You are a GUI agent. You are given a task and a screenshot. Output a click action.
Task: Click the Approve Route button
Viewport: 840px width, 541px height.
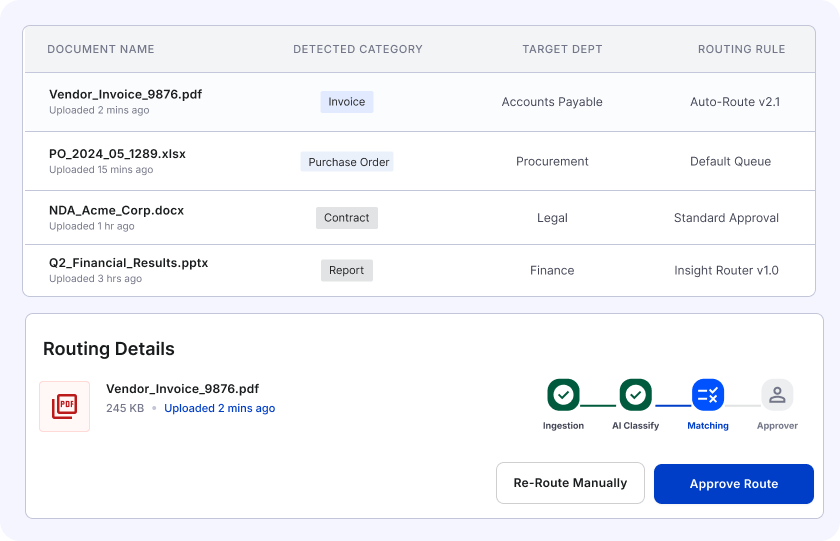point(733,484)
